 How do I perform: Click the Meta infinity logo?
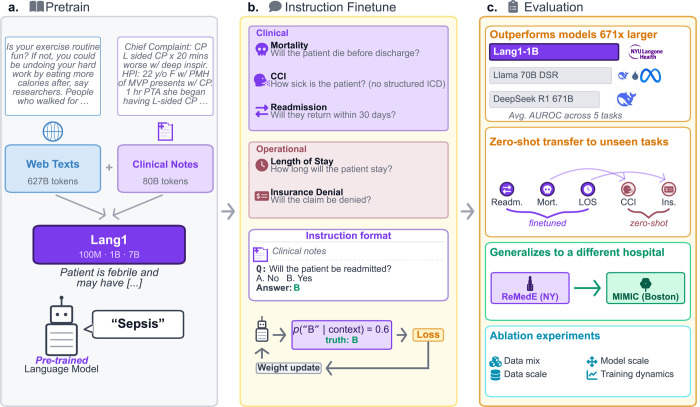point(650,76)
